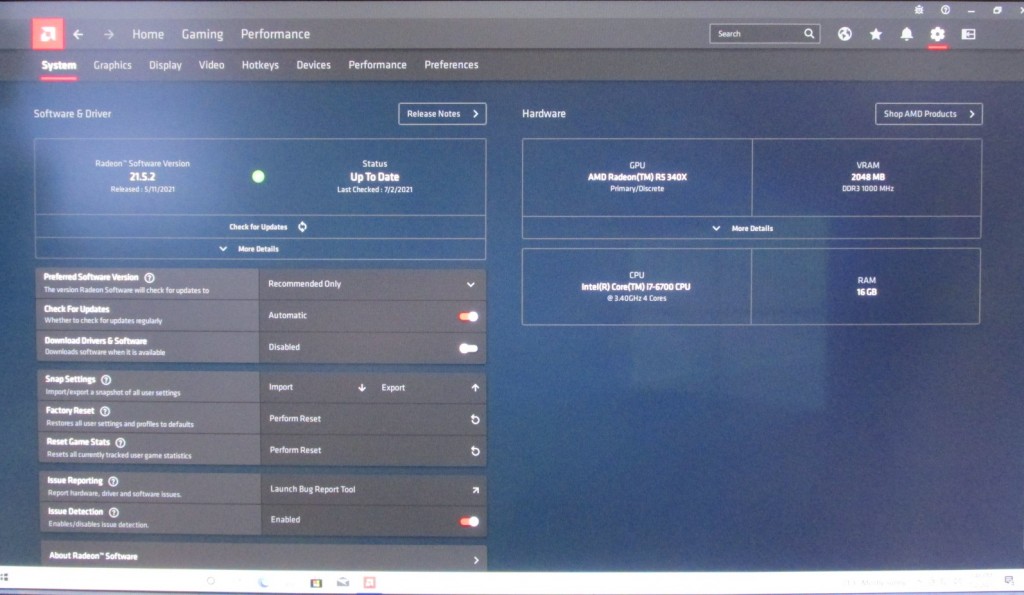Screen dimensions: 1024x595
Task: Click the AMD logo icon
Action: pyautogui.click(x=48, y=34)
